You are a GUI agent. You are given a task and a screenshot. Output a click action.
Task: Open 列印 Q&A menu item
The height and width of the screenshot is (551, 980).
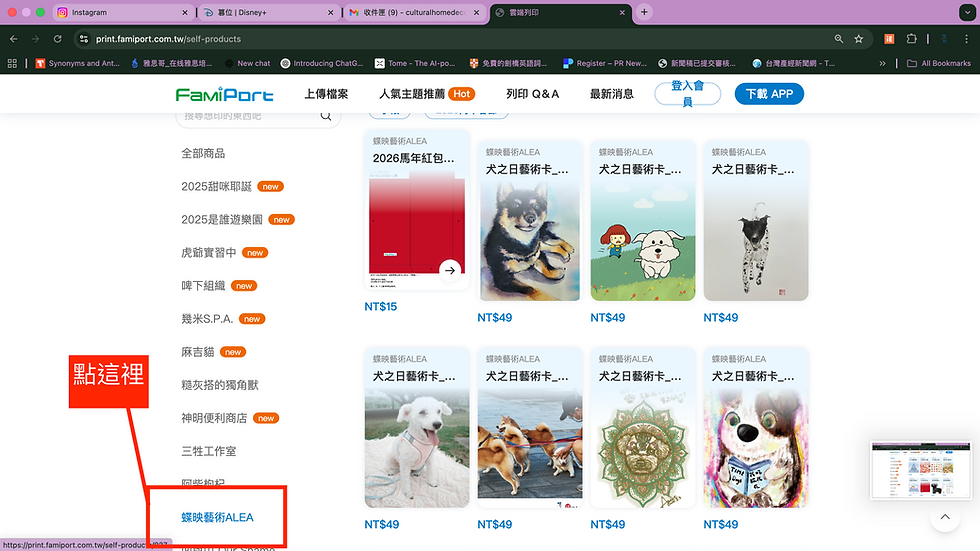(532, 94)
